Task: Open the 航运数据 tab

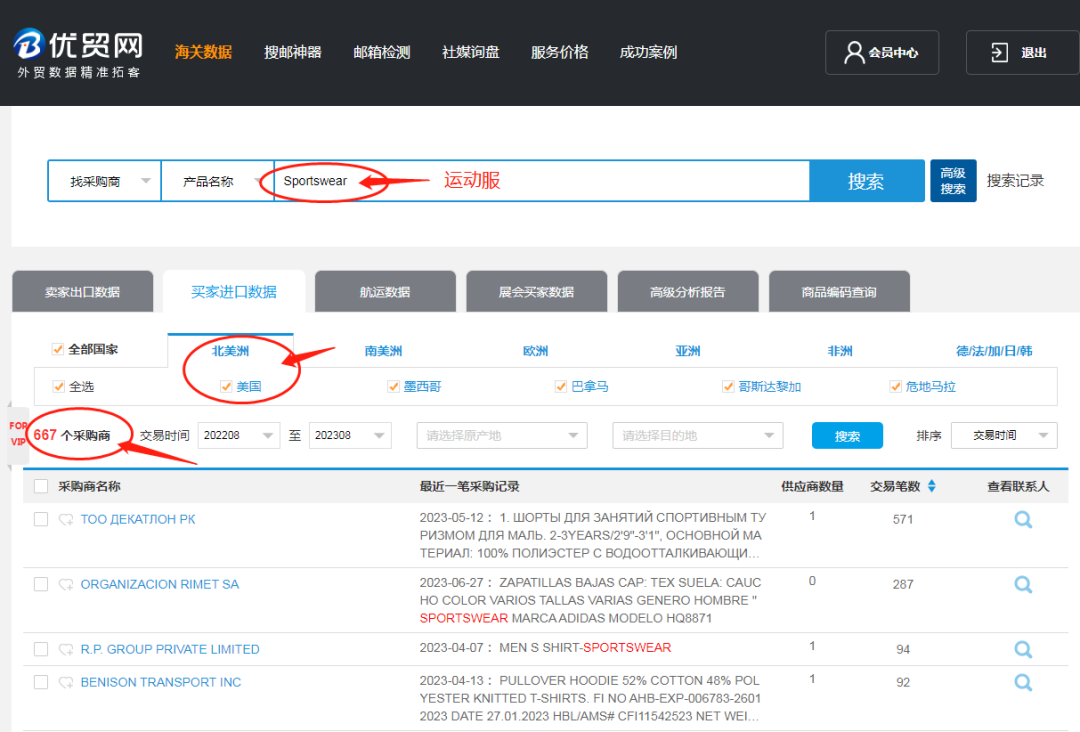Action: (x=385, y=292)
